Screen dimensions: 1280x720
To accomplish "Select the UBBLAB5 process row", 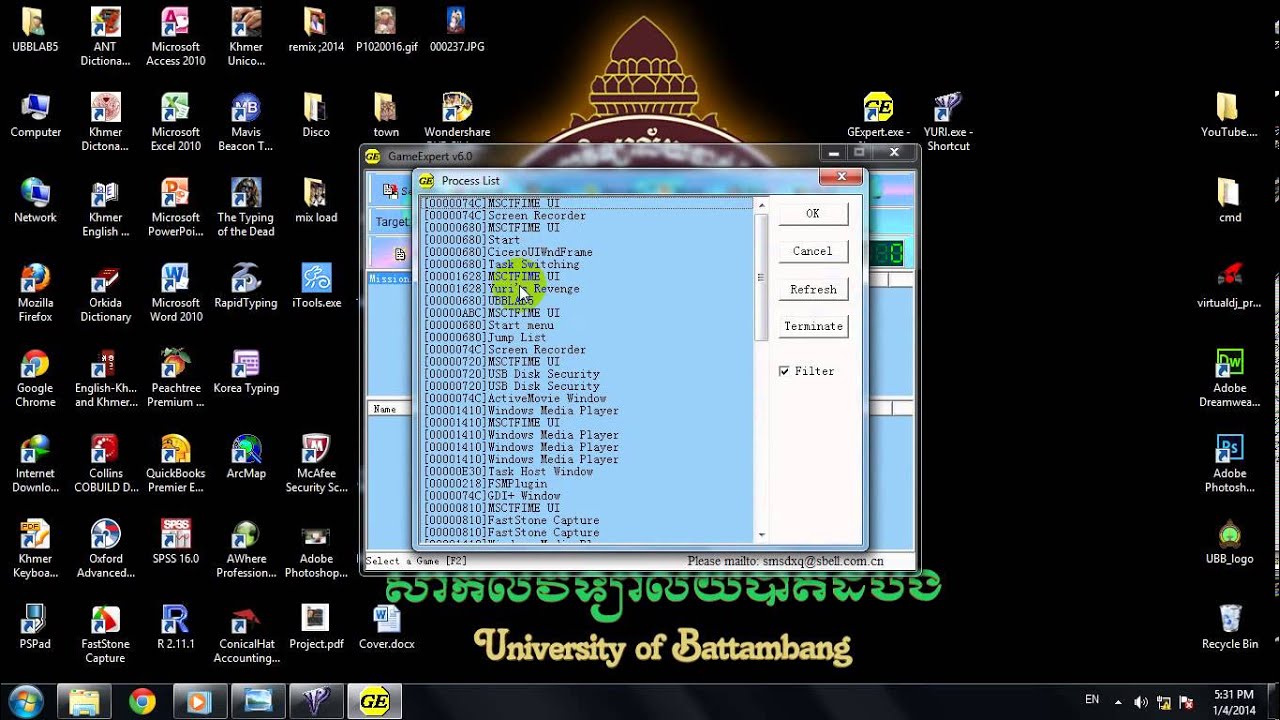I will point(587,301).
